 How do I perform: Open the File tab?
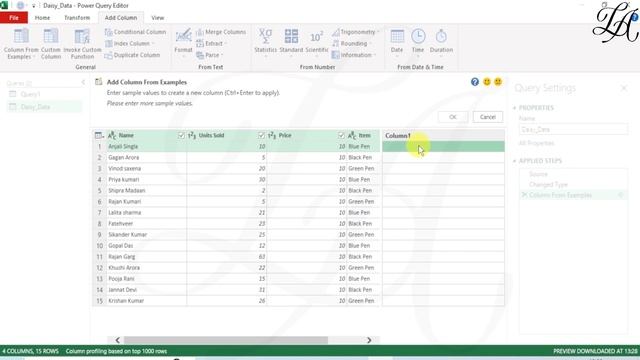14,18
